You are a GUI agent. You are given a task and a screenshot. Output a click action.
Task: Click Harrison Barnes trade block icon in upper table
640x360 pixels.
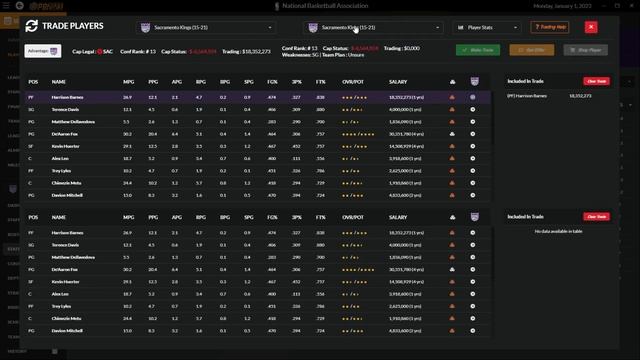click(x=452, y=97)
